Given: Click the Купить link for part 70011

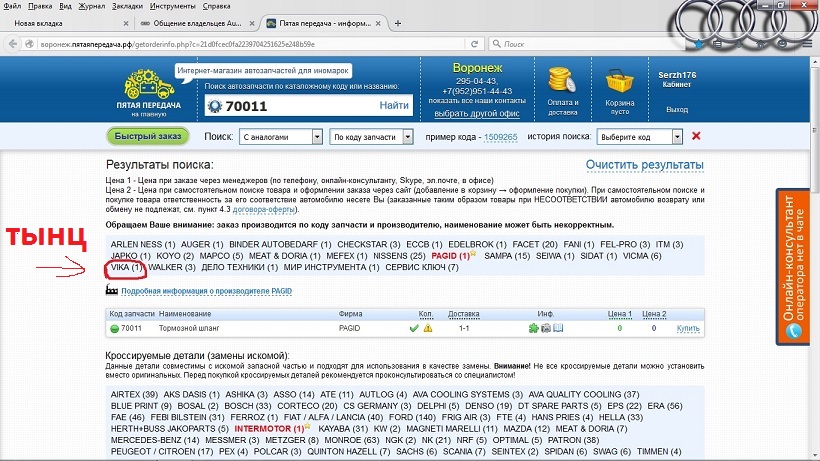Looking at the screenshot, I should point(688,328).
